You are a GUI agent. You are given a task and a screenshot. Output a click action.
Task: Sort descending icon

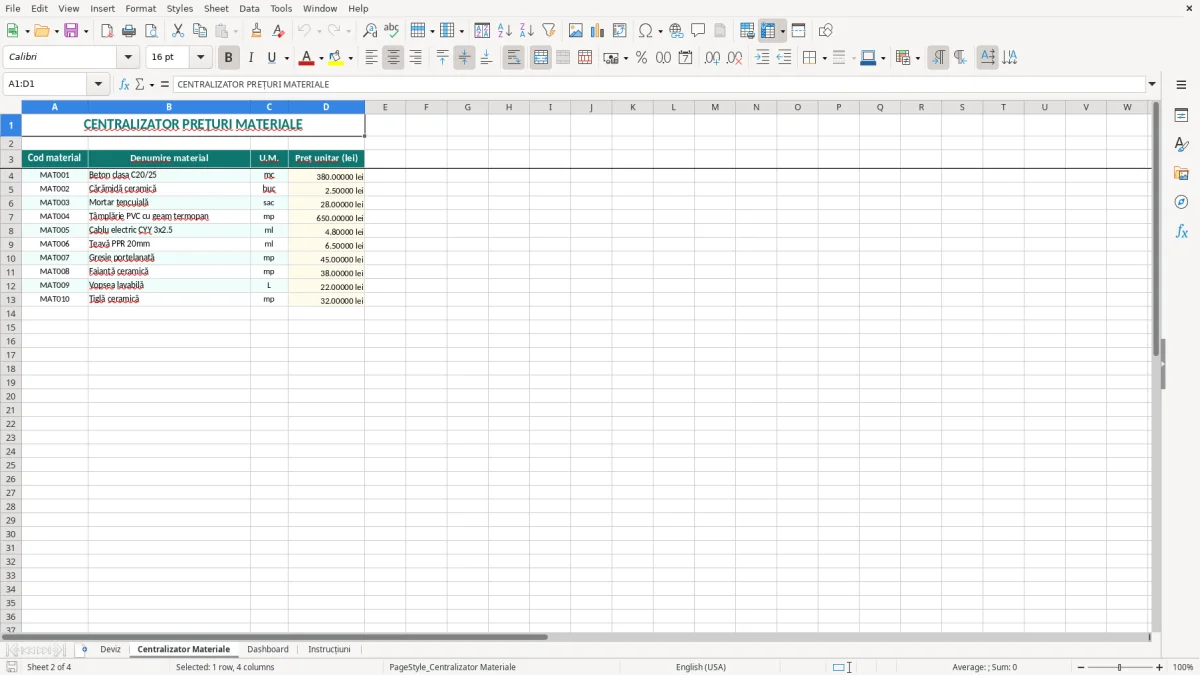click(527, 31)
